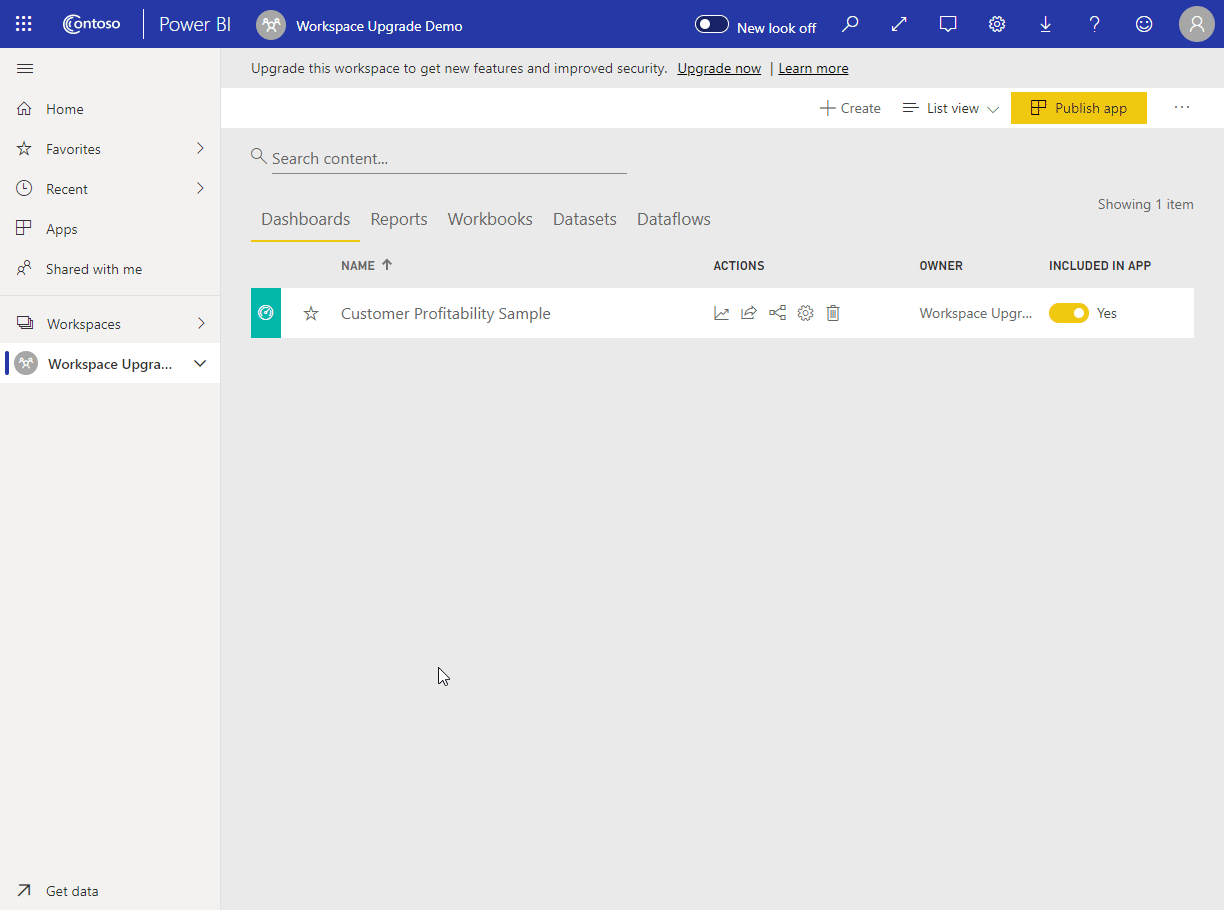Click the Contoso logo
1224x910 pixels.
tap(91, 24)
